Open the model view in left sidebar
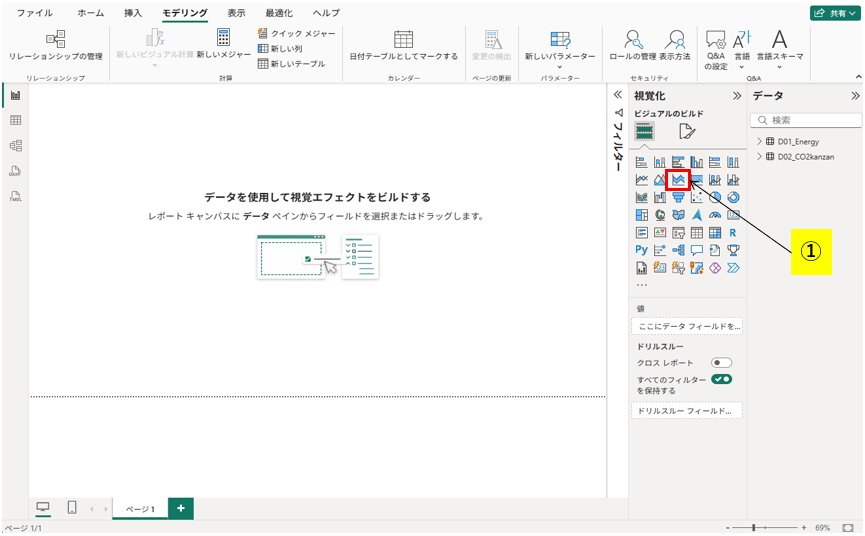 click(15, 146)
